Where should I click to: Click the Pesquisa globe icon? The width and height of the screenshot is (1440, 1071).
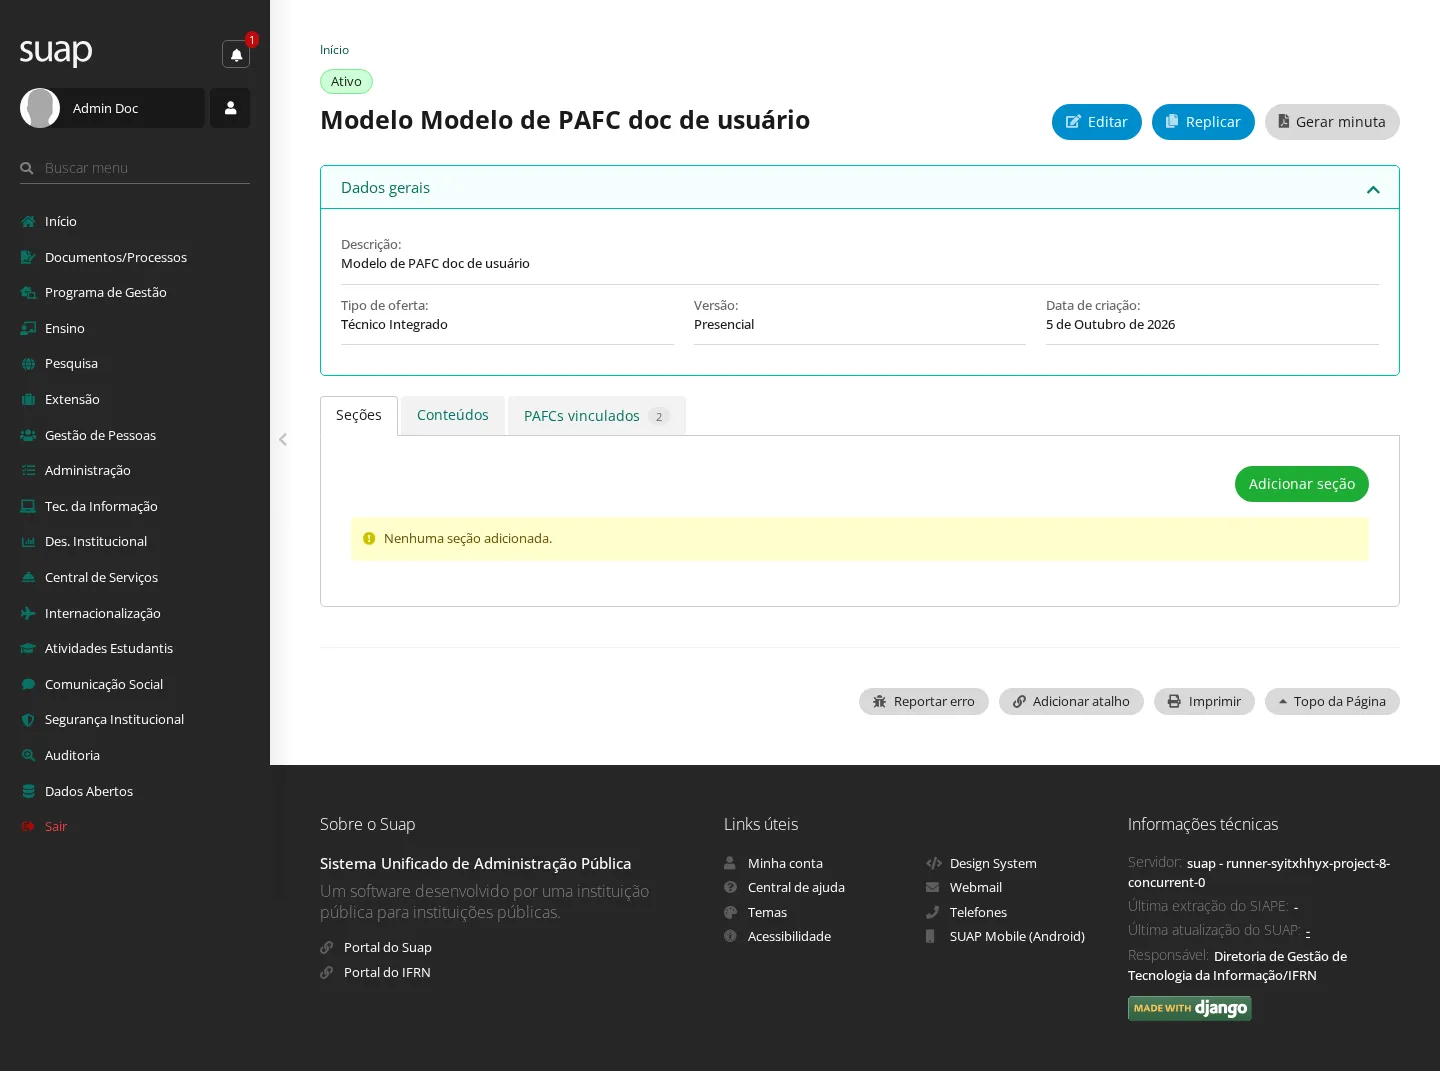pos(28,363)
